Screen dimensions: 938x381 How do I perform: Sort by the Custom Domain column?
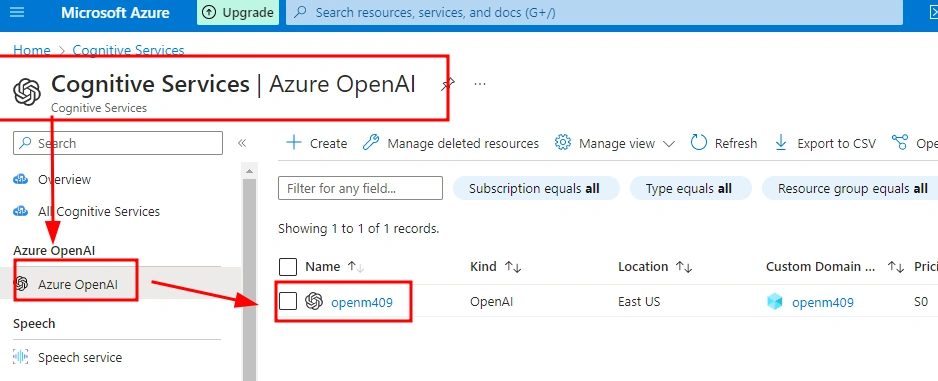point(835,267)
